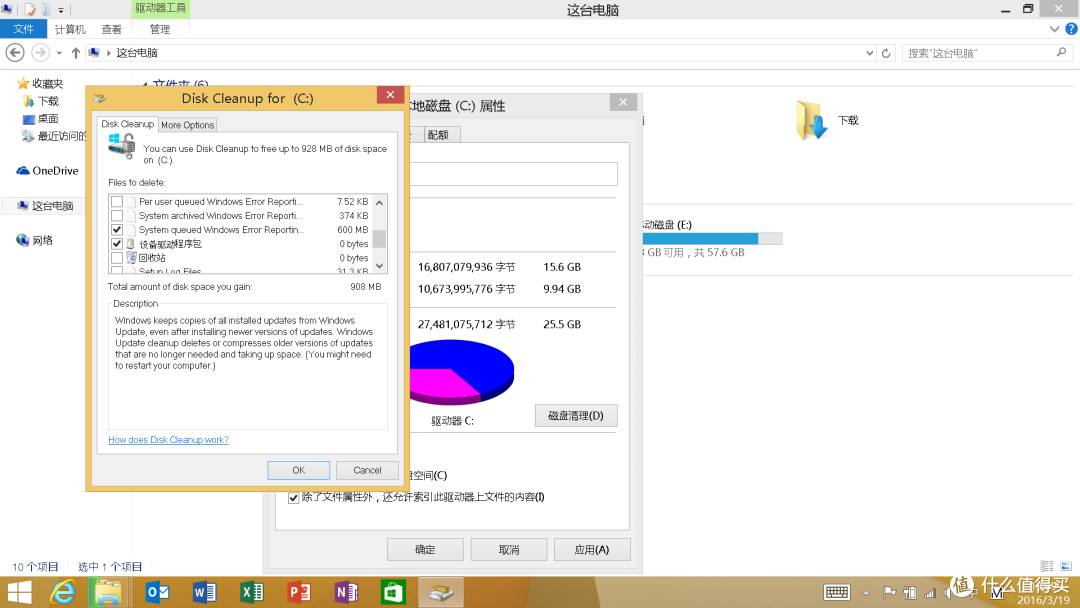Confirm Disk Cleanup with OK
Screen dimensions: 1080x608
click(x=298, y=470)
